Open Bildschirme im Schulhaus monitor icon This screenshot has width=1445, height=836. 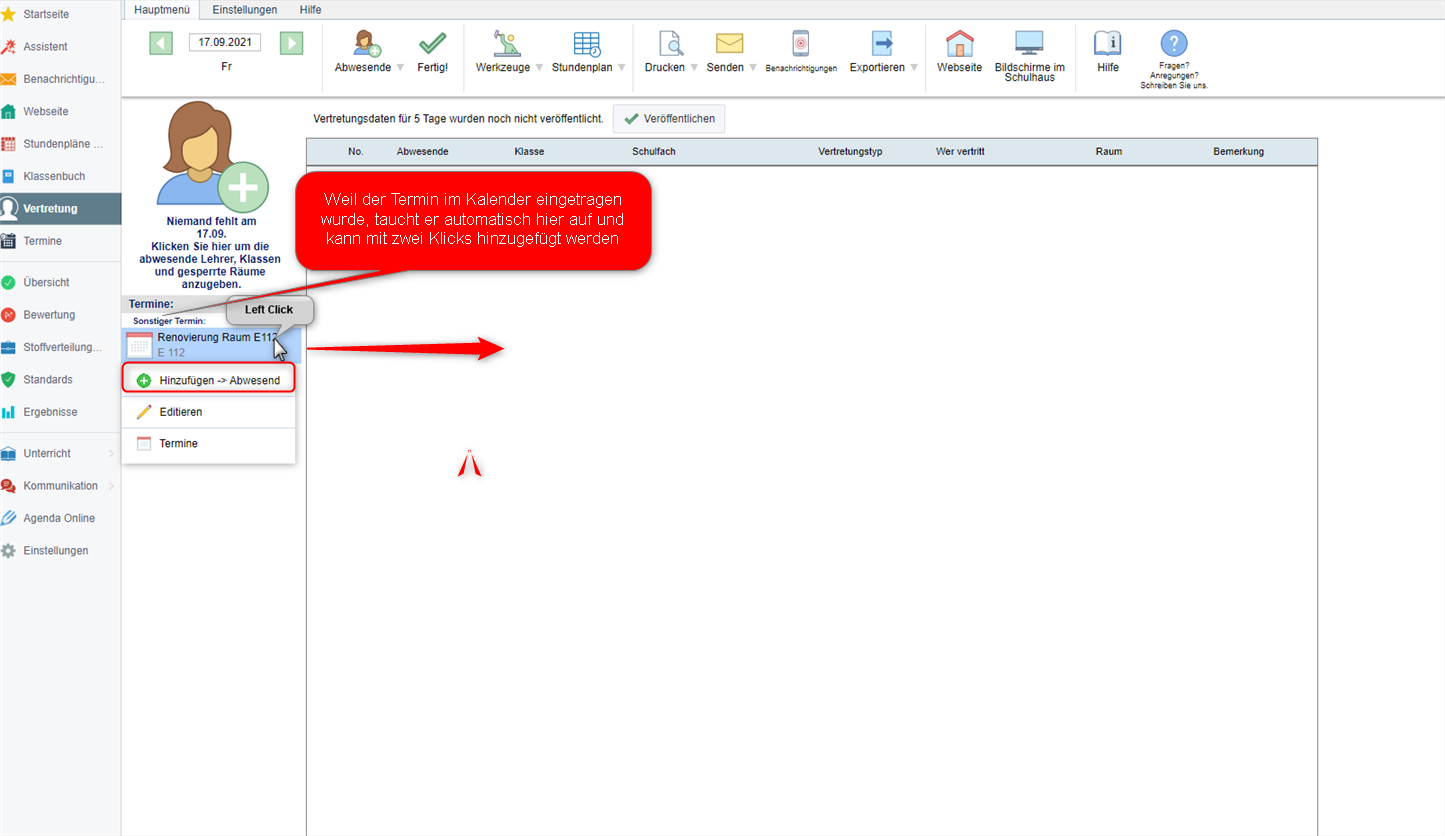[x=1029, y=43]
